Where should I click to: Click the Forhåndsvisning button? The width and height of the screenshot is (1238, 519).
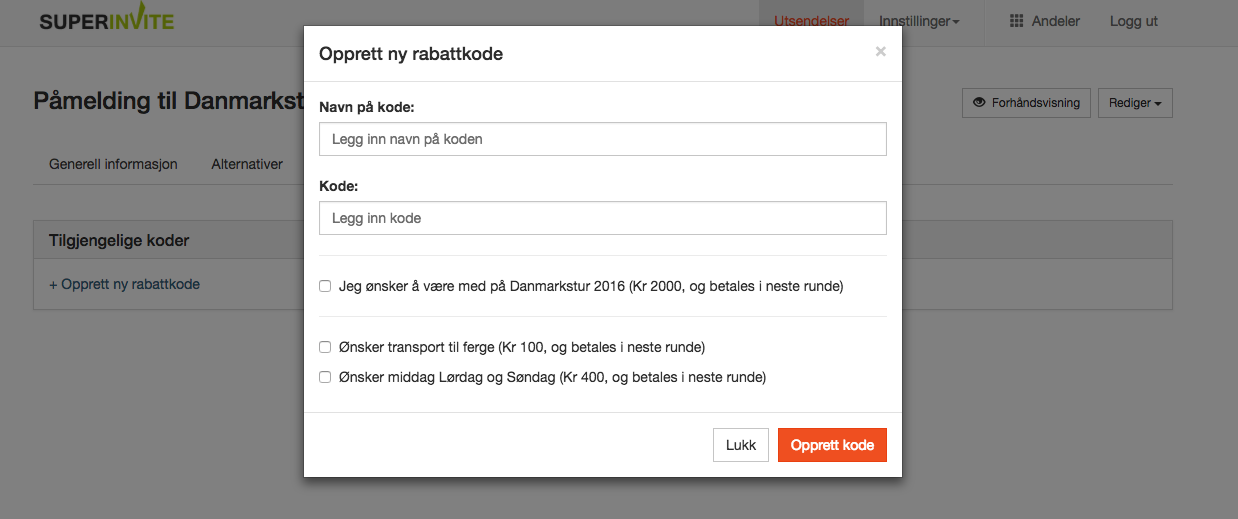[1026, 103]
